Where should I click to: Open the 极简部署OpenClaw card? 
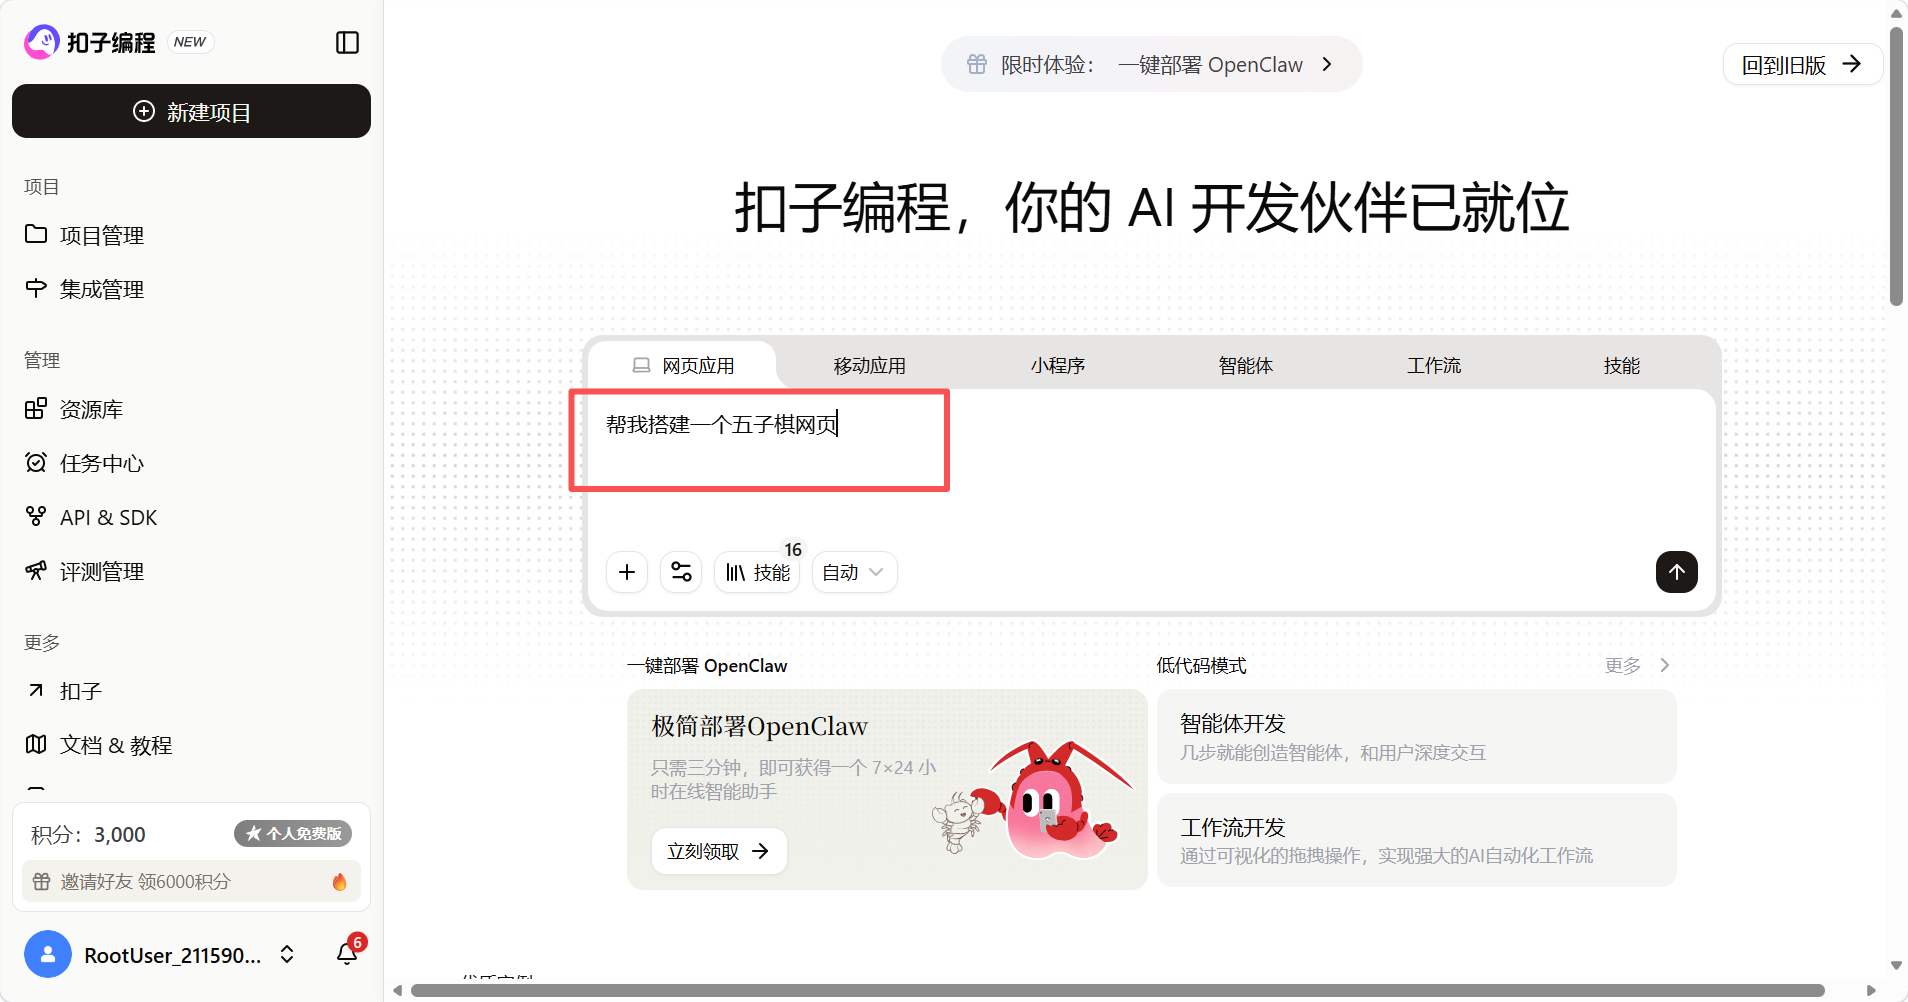pos(887,789)
